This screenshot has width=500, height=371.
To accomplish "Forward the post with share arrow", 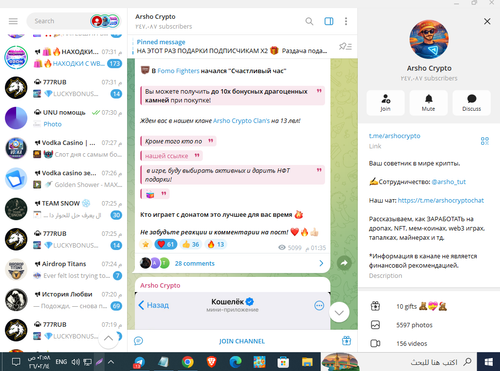I will (x=344, y=263).
